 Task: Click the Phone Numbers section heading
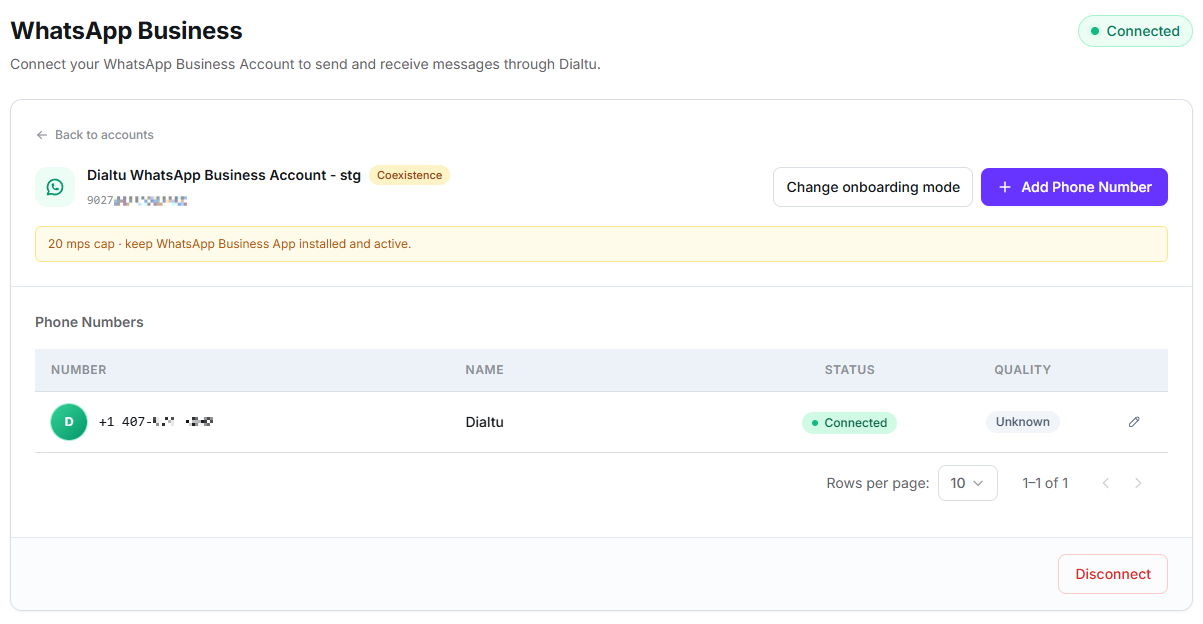pyautogui.click(x=89, y=322)
